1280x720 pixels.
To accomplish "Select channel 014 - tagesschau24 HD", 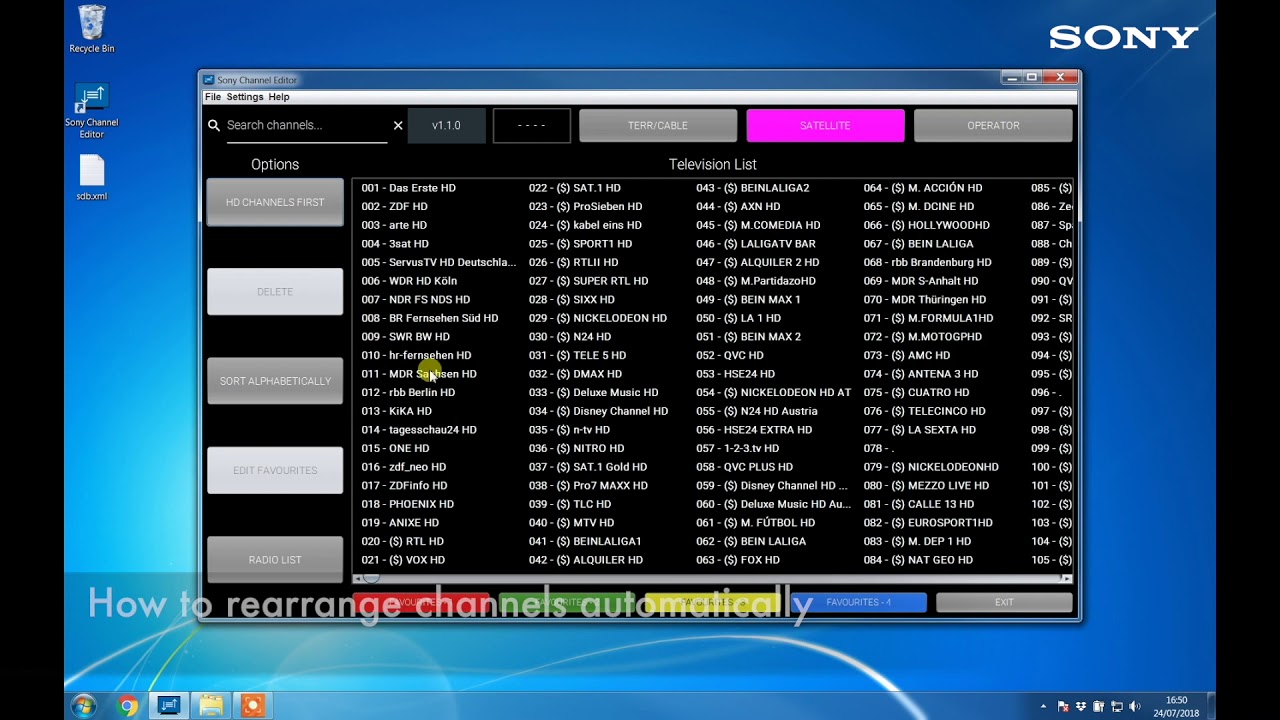I will 418,430.
